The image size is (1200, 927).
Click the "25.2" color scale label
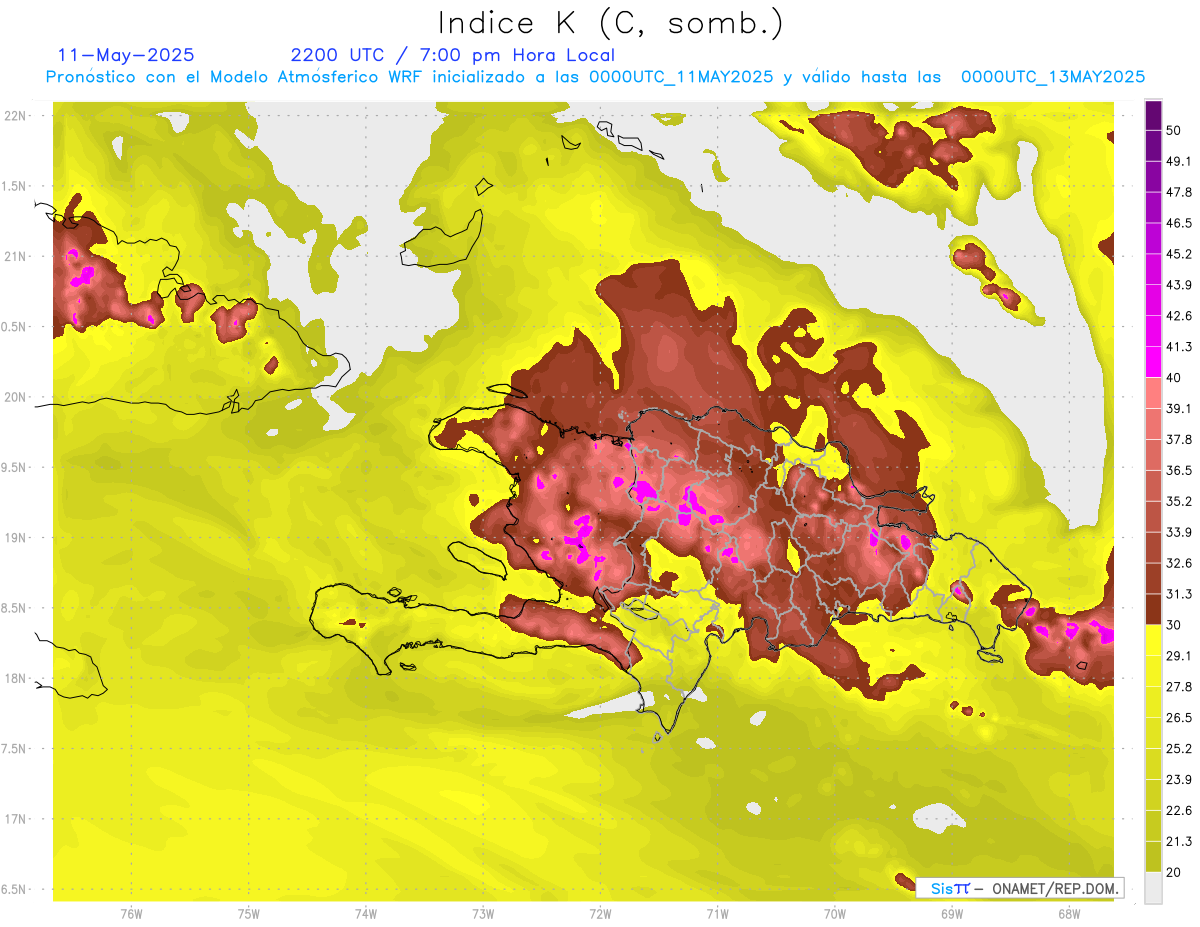(x=1179, y=749)
